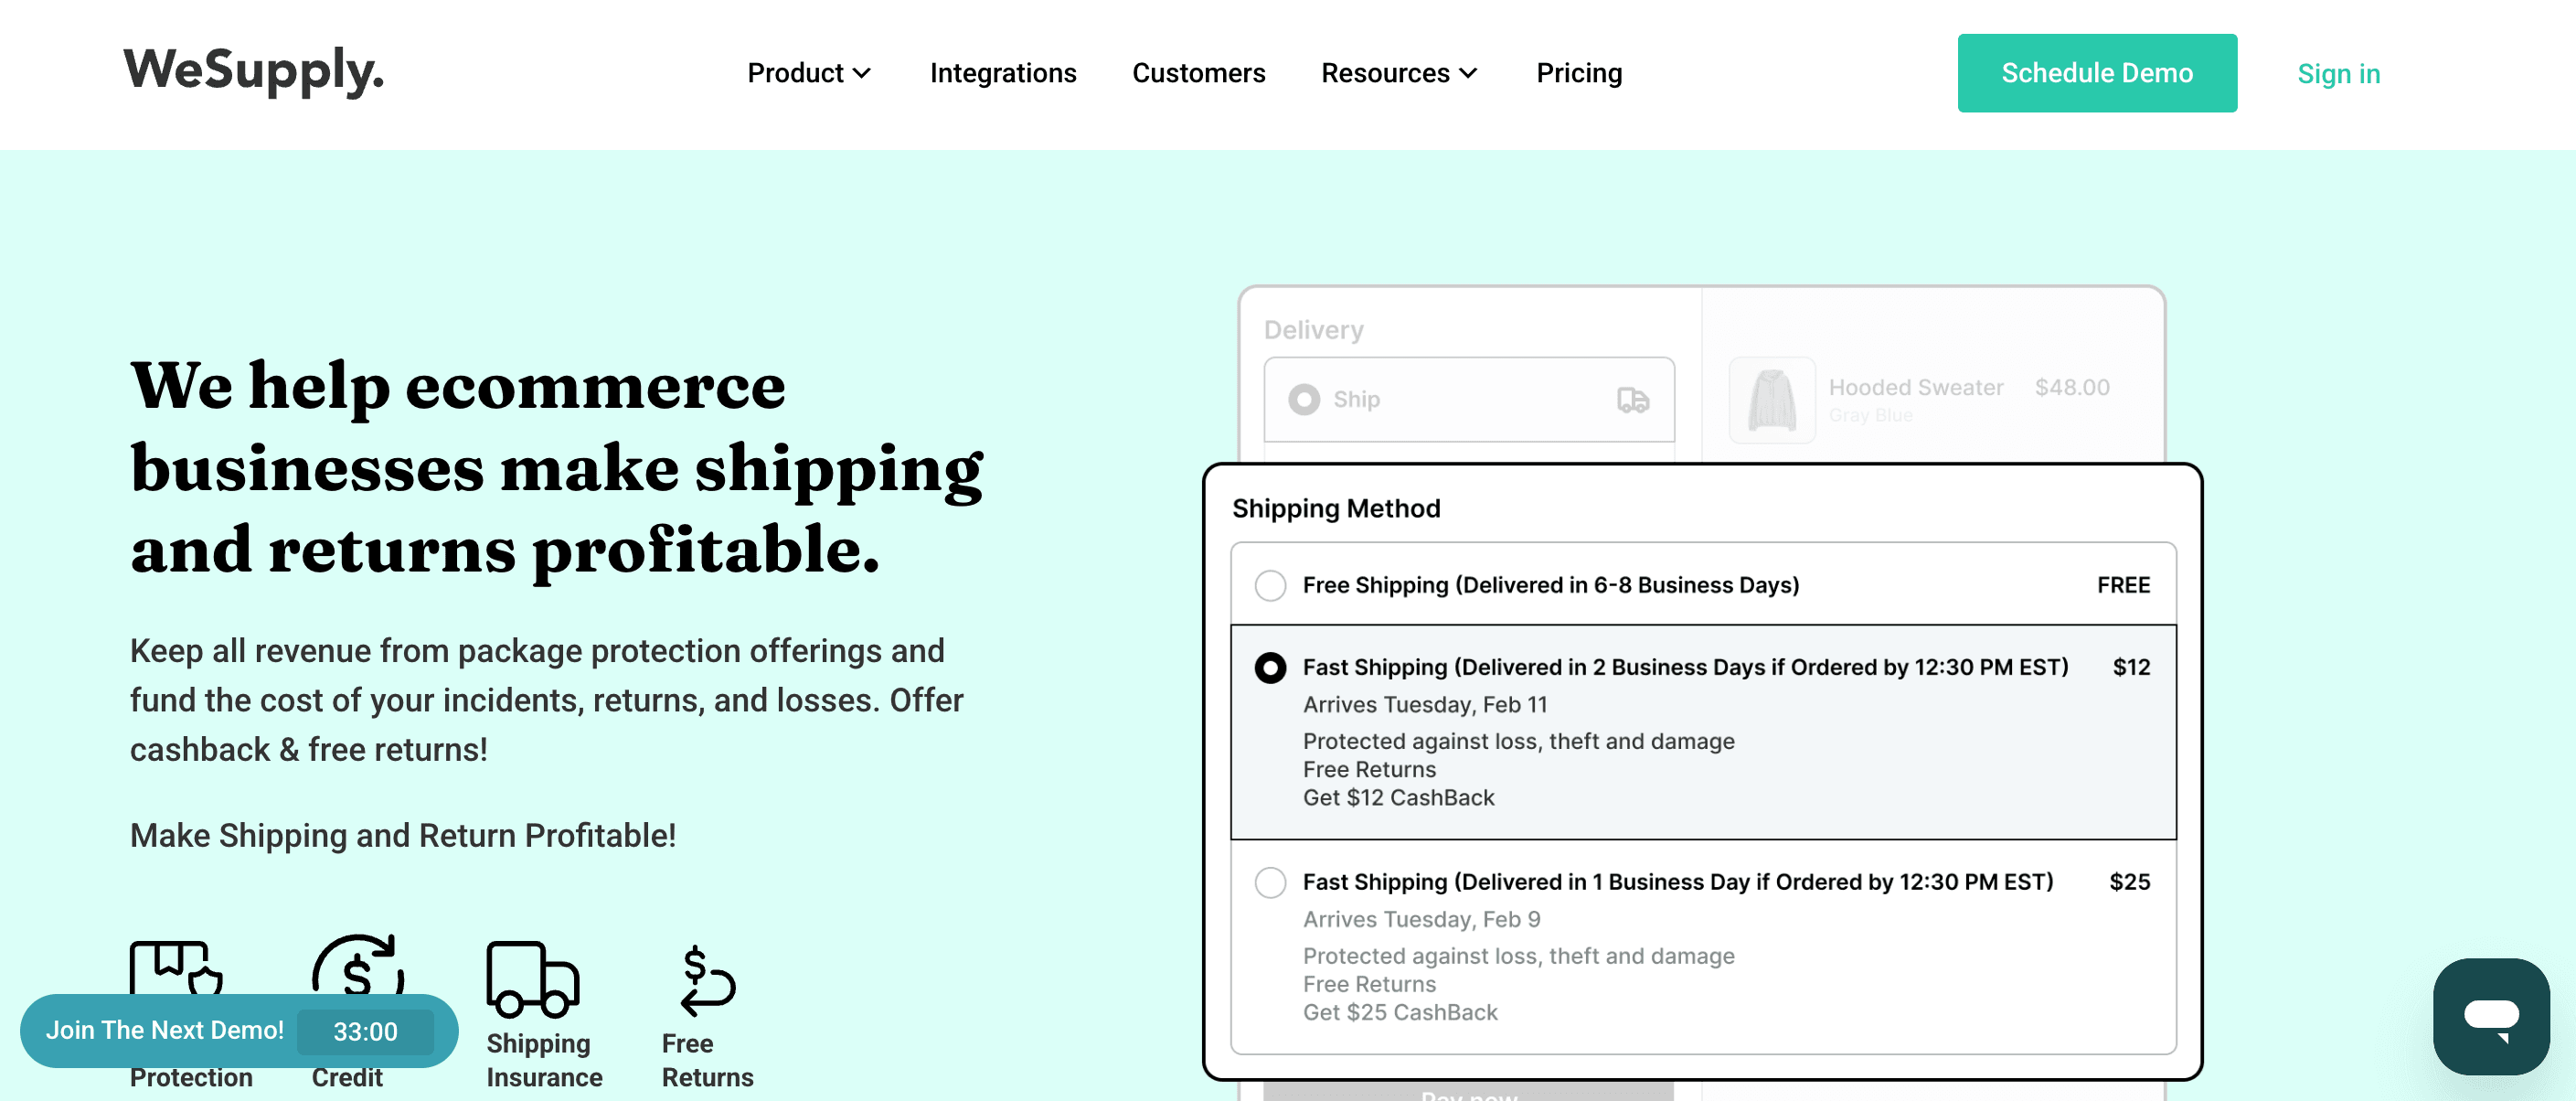Select the $12 Fast Shipping radio button
The height and width of the screenshot is (1101, 2576).
coord(1270,667)
